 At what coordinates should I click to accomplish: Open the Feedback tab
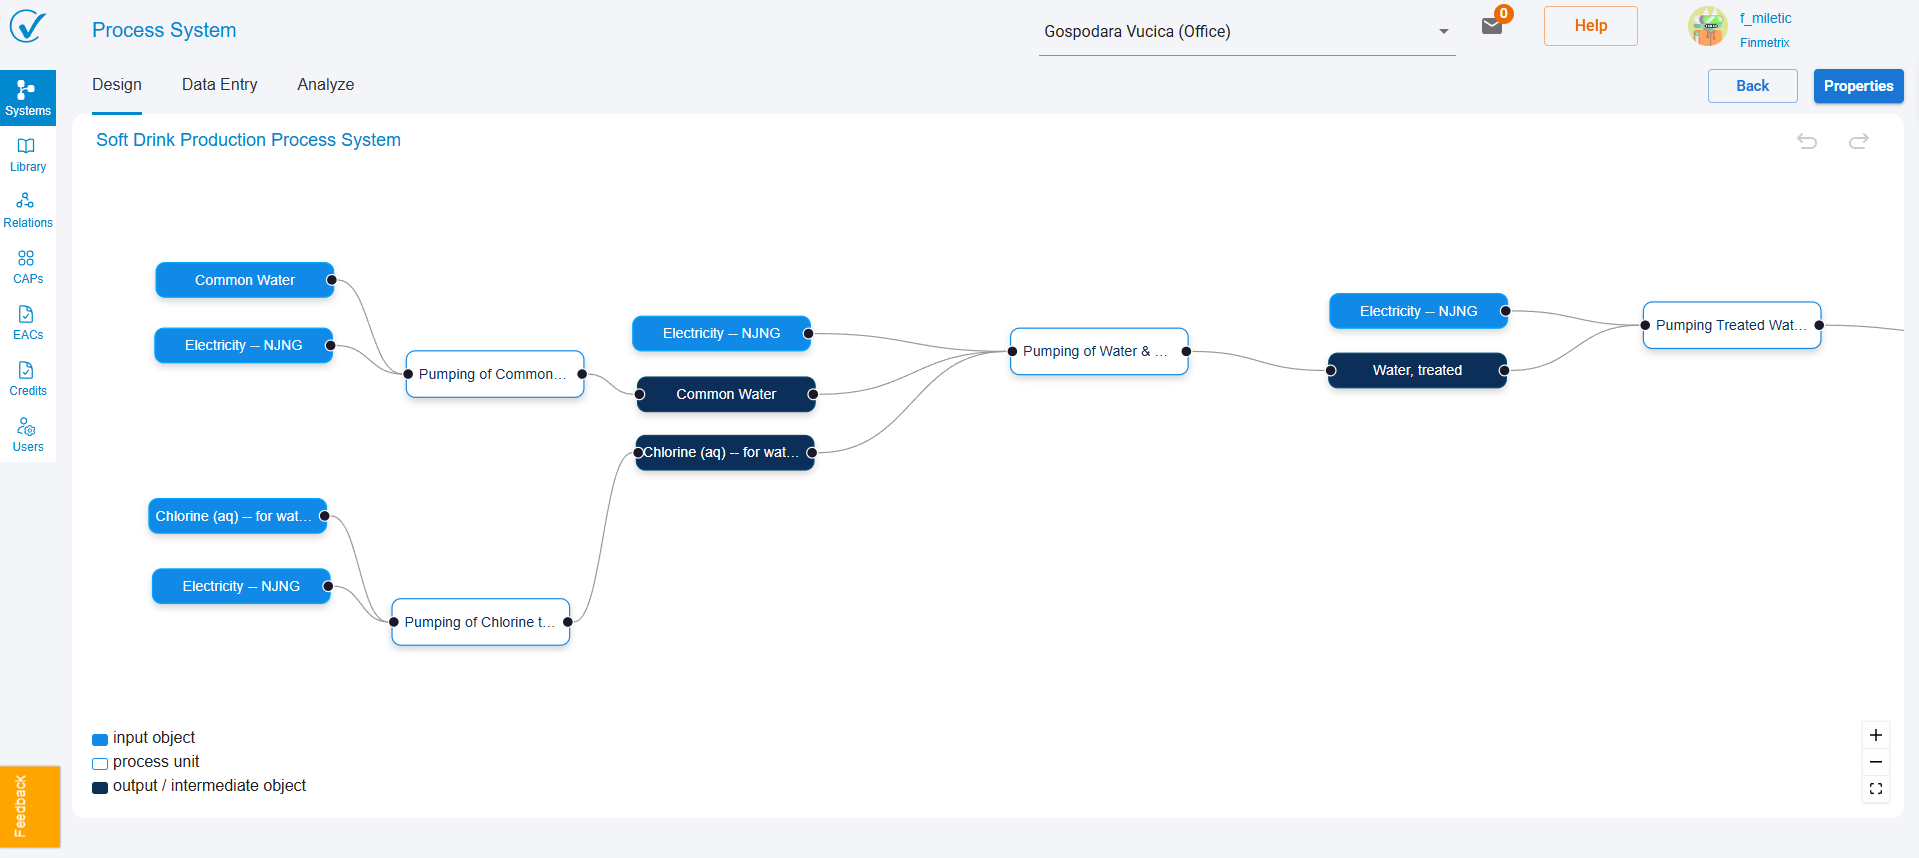coord(30,807)
